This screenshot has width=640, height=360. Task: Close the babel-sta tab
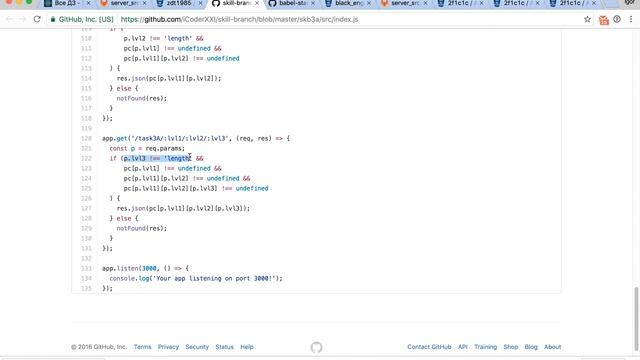pyautogui.click(x=313, y=3)
